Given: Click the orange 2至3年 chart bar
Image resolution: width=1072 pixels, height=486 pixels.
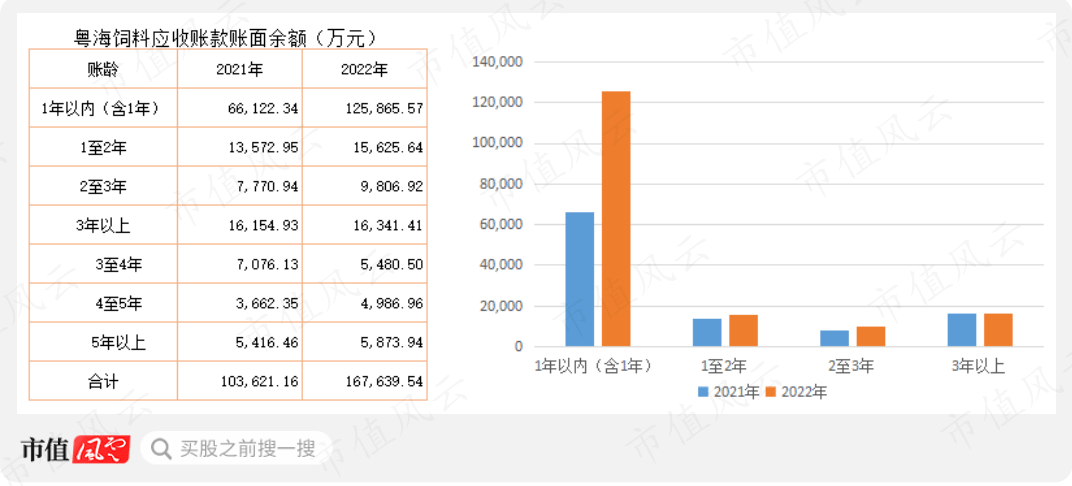Looking at the screenshot, I should click(870, 336).
